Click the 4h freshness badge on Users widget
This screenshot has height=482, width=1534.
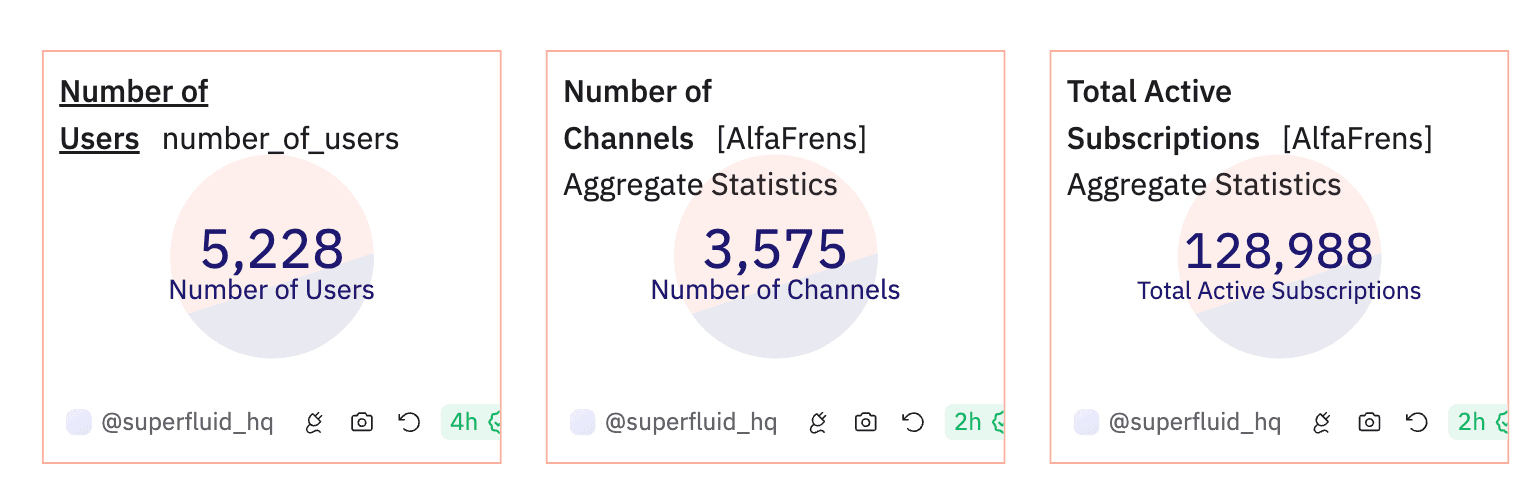point(470,423)
